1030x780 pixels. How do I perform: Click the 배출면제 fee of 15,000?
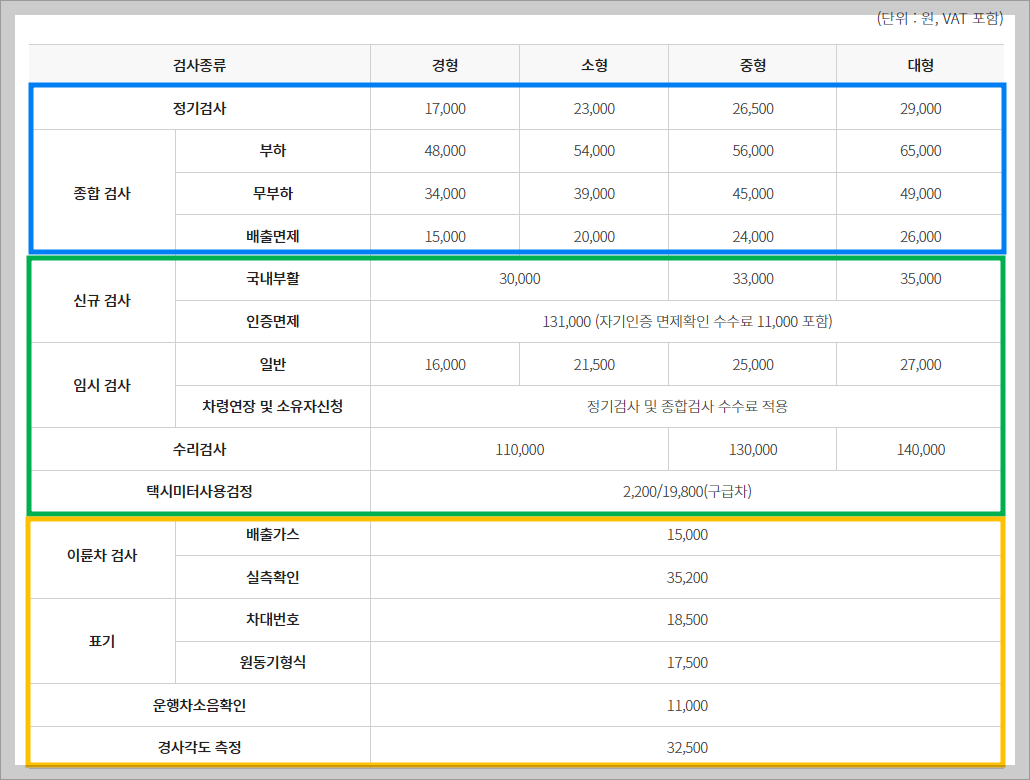click(x=444, y=235)
